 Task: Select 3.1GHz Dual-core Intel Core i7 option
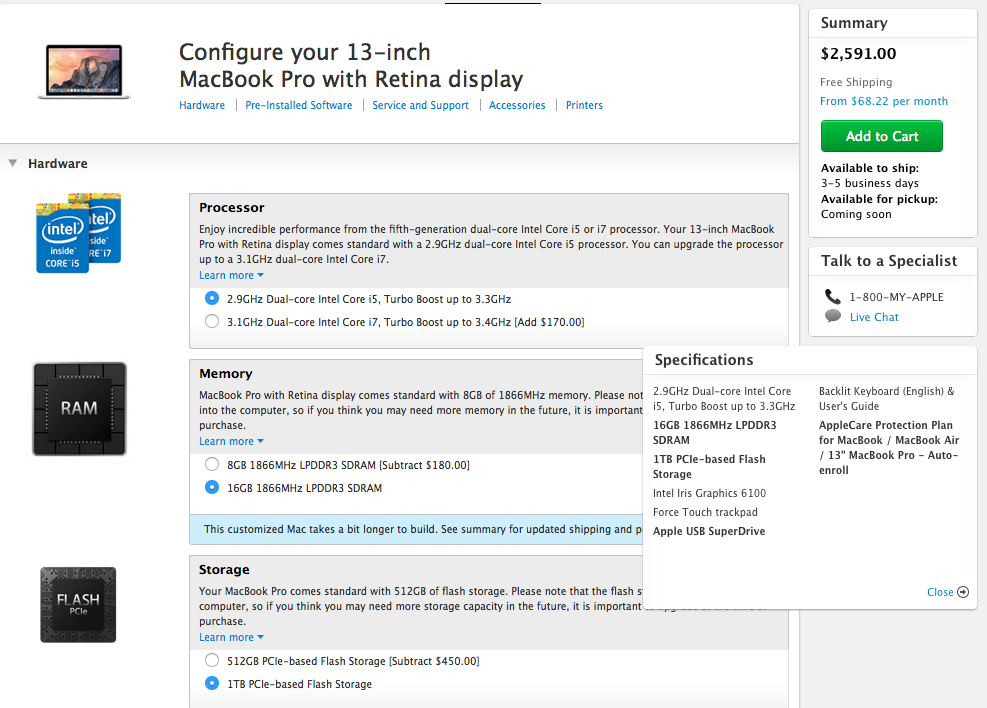(x=212, y=322)
